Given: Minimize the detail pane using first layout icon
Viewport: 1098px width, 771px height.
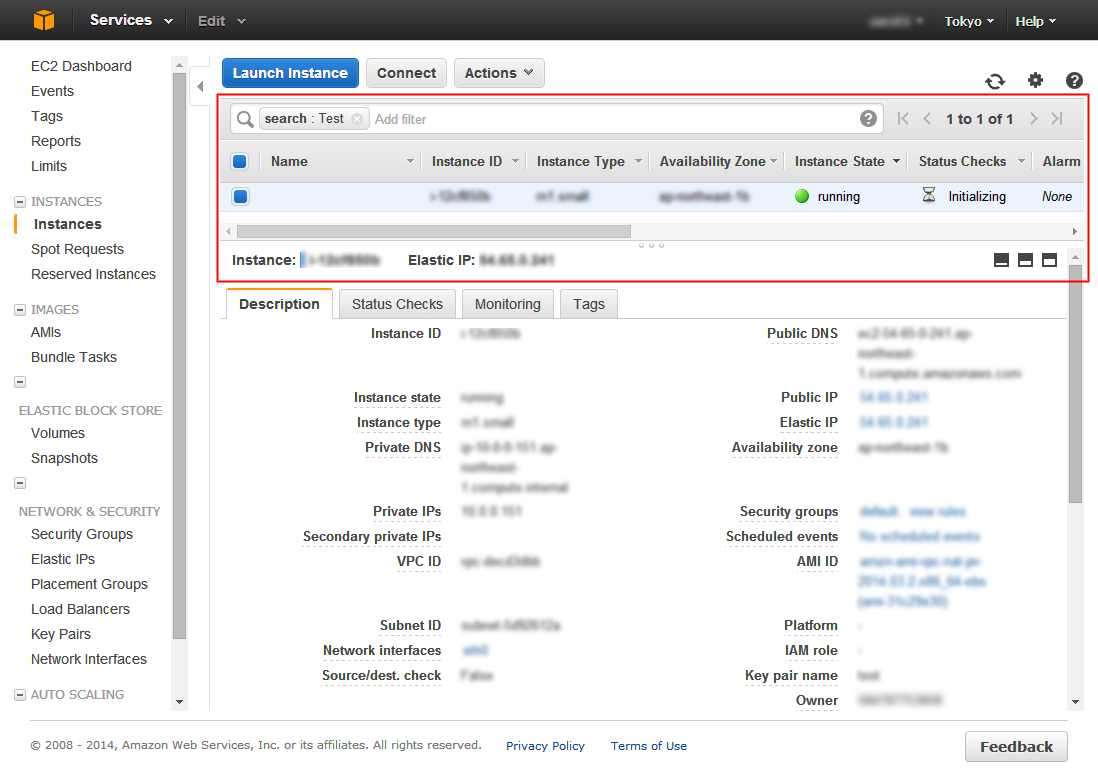Looking at the screenshot, I should 1001,260.
